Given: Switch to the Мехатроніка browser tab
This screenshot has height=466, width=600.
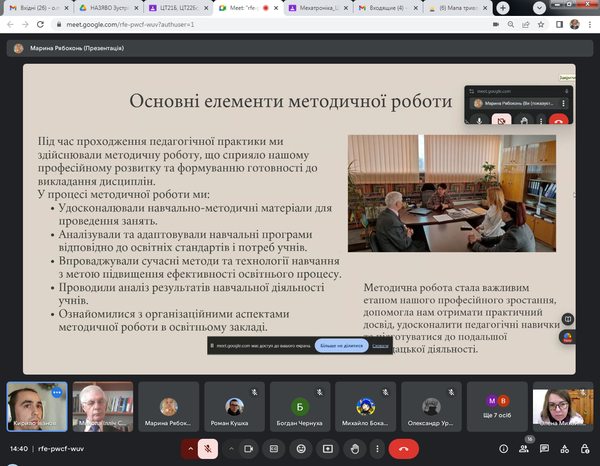Looking at the screenshot, I should (x=318, y=7).
